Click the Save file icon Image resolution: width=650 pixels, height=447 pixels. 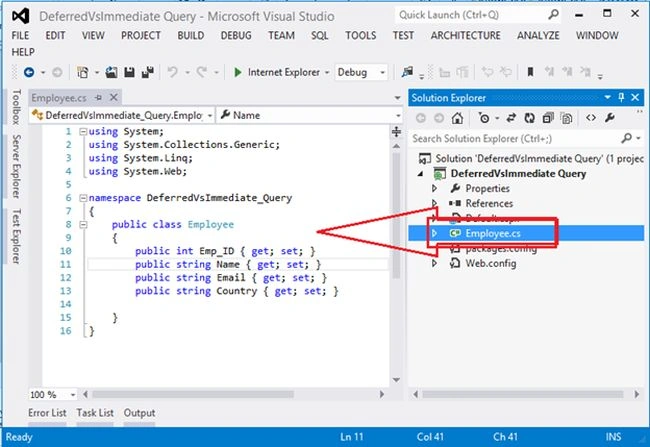130,72
